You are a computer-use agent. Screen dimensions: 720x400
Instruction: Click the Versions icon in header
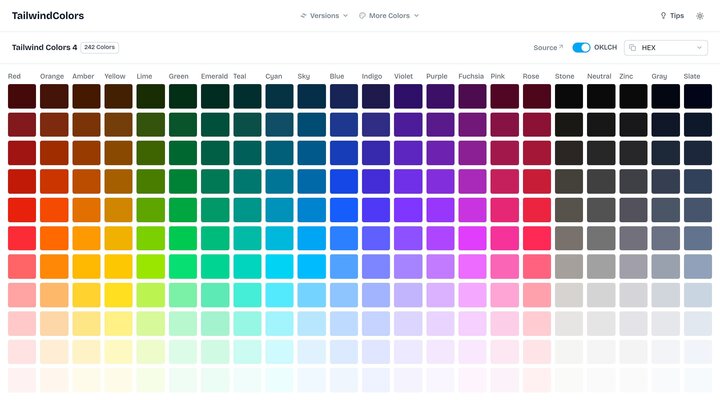pyautogui.click(x=303, y=16)
